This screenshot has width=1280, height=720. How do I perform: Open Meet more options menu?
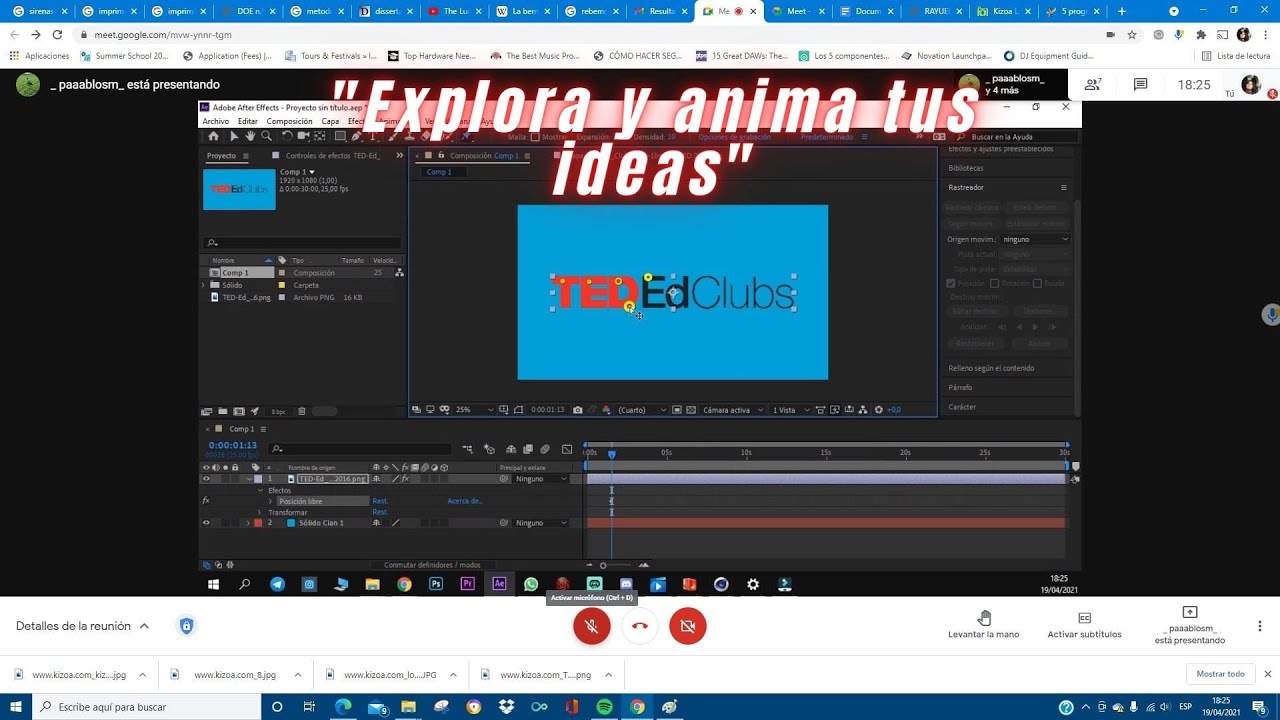coord(1259,626)
